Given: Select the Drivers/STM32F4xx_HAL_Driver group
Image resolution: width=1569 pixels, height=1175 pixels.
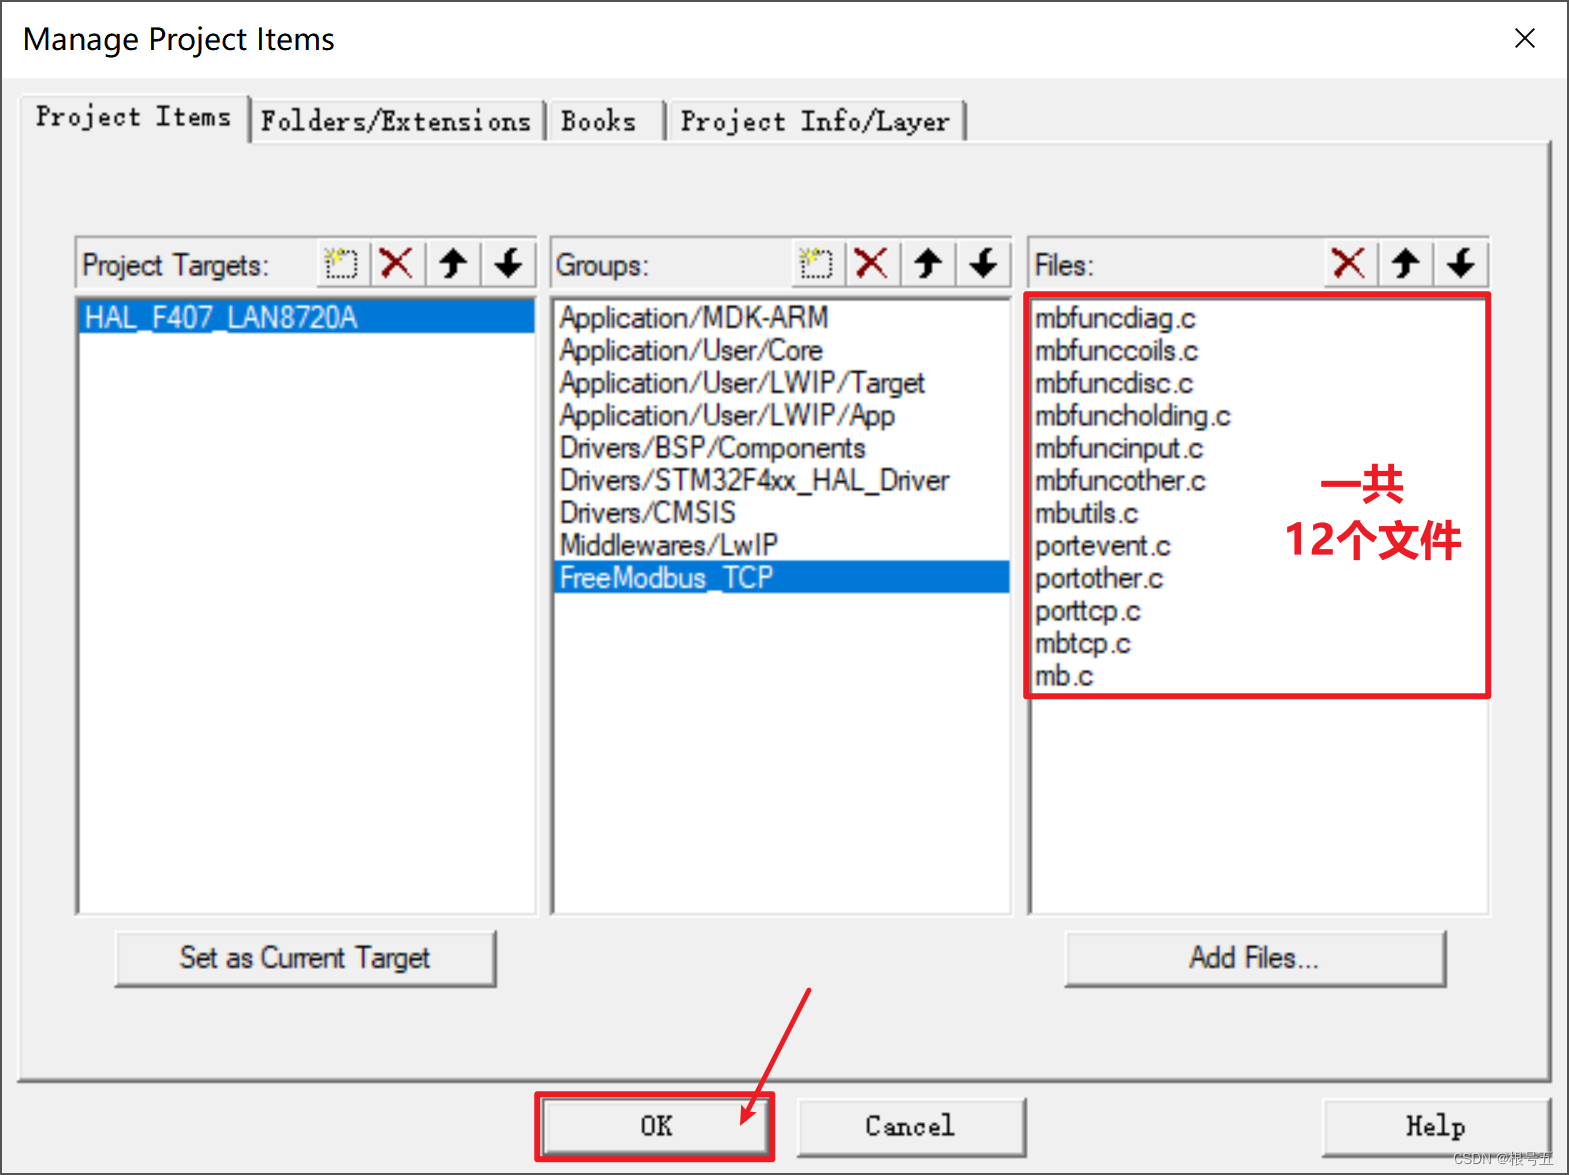Looking at the screenshot, I should (781, 480).
